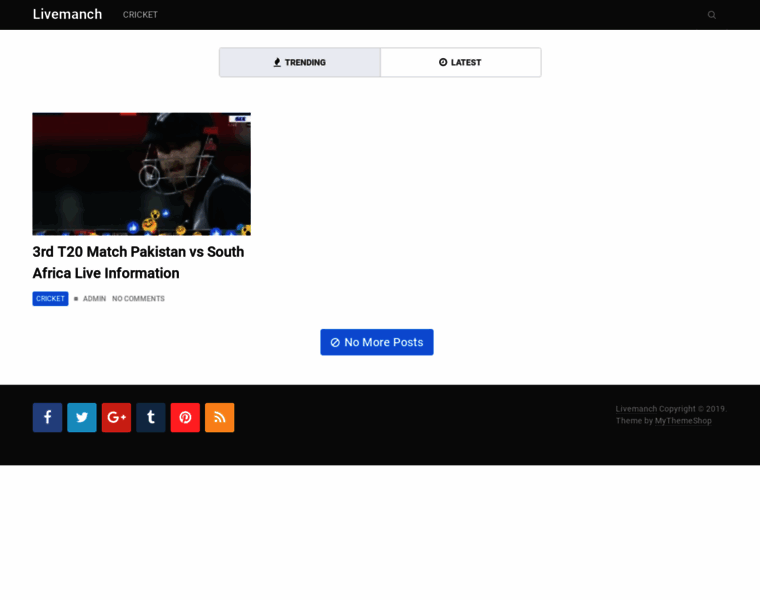Switch to the Trending tab
Viewport: 760px width, 600px height.
(x=300, y=62)
